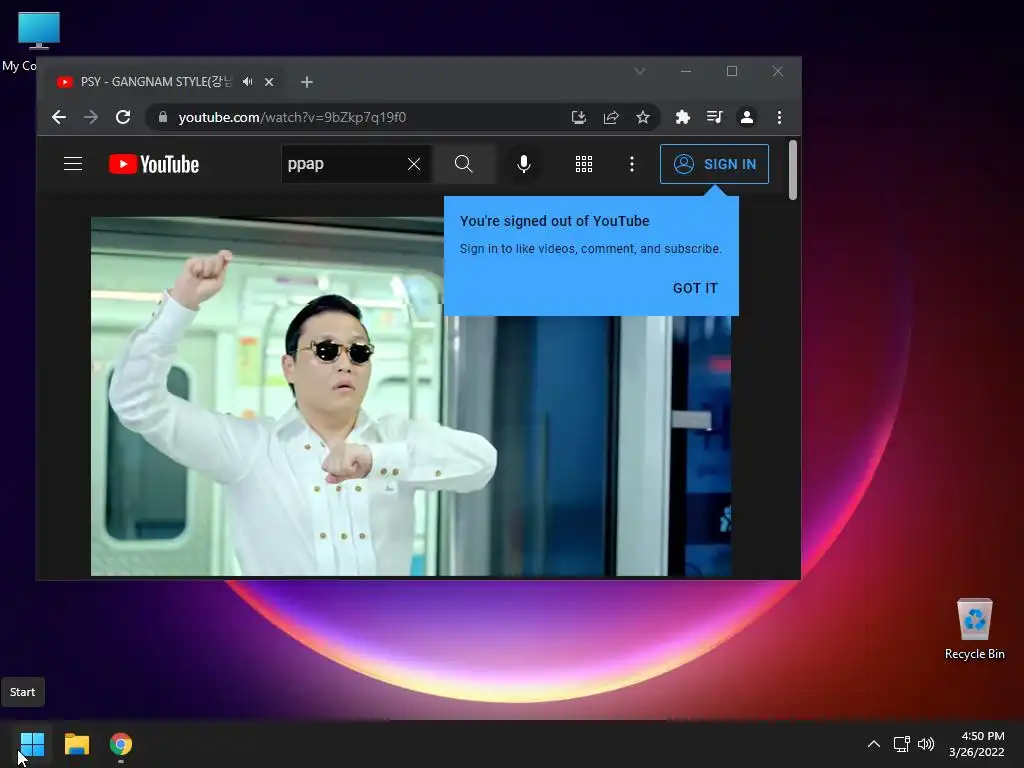The image size is (1024, 768).
Task: Click the Chrome icon in the taskbar
Action: [121, 744]
